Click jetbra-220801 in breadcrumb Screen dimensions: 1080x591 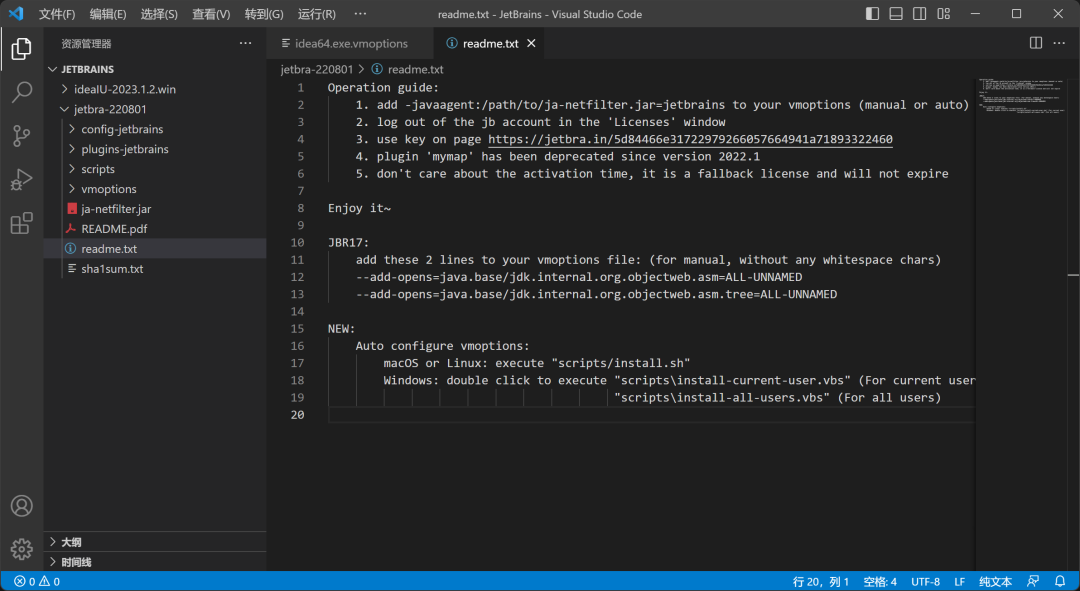317,69
